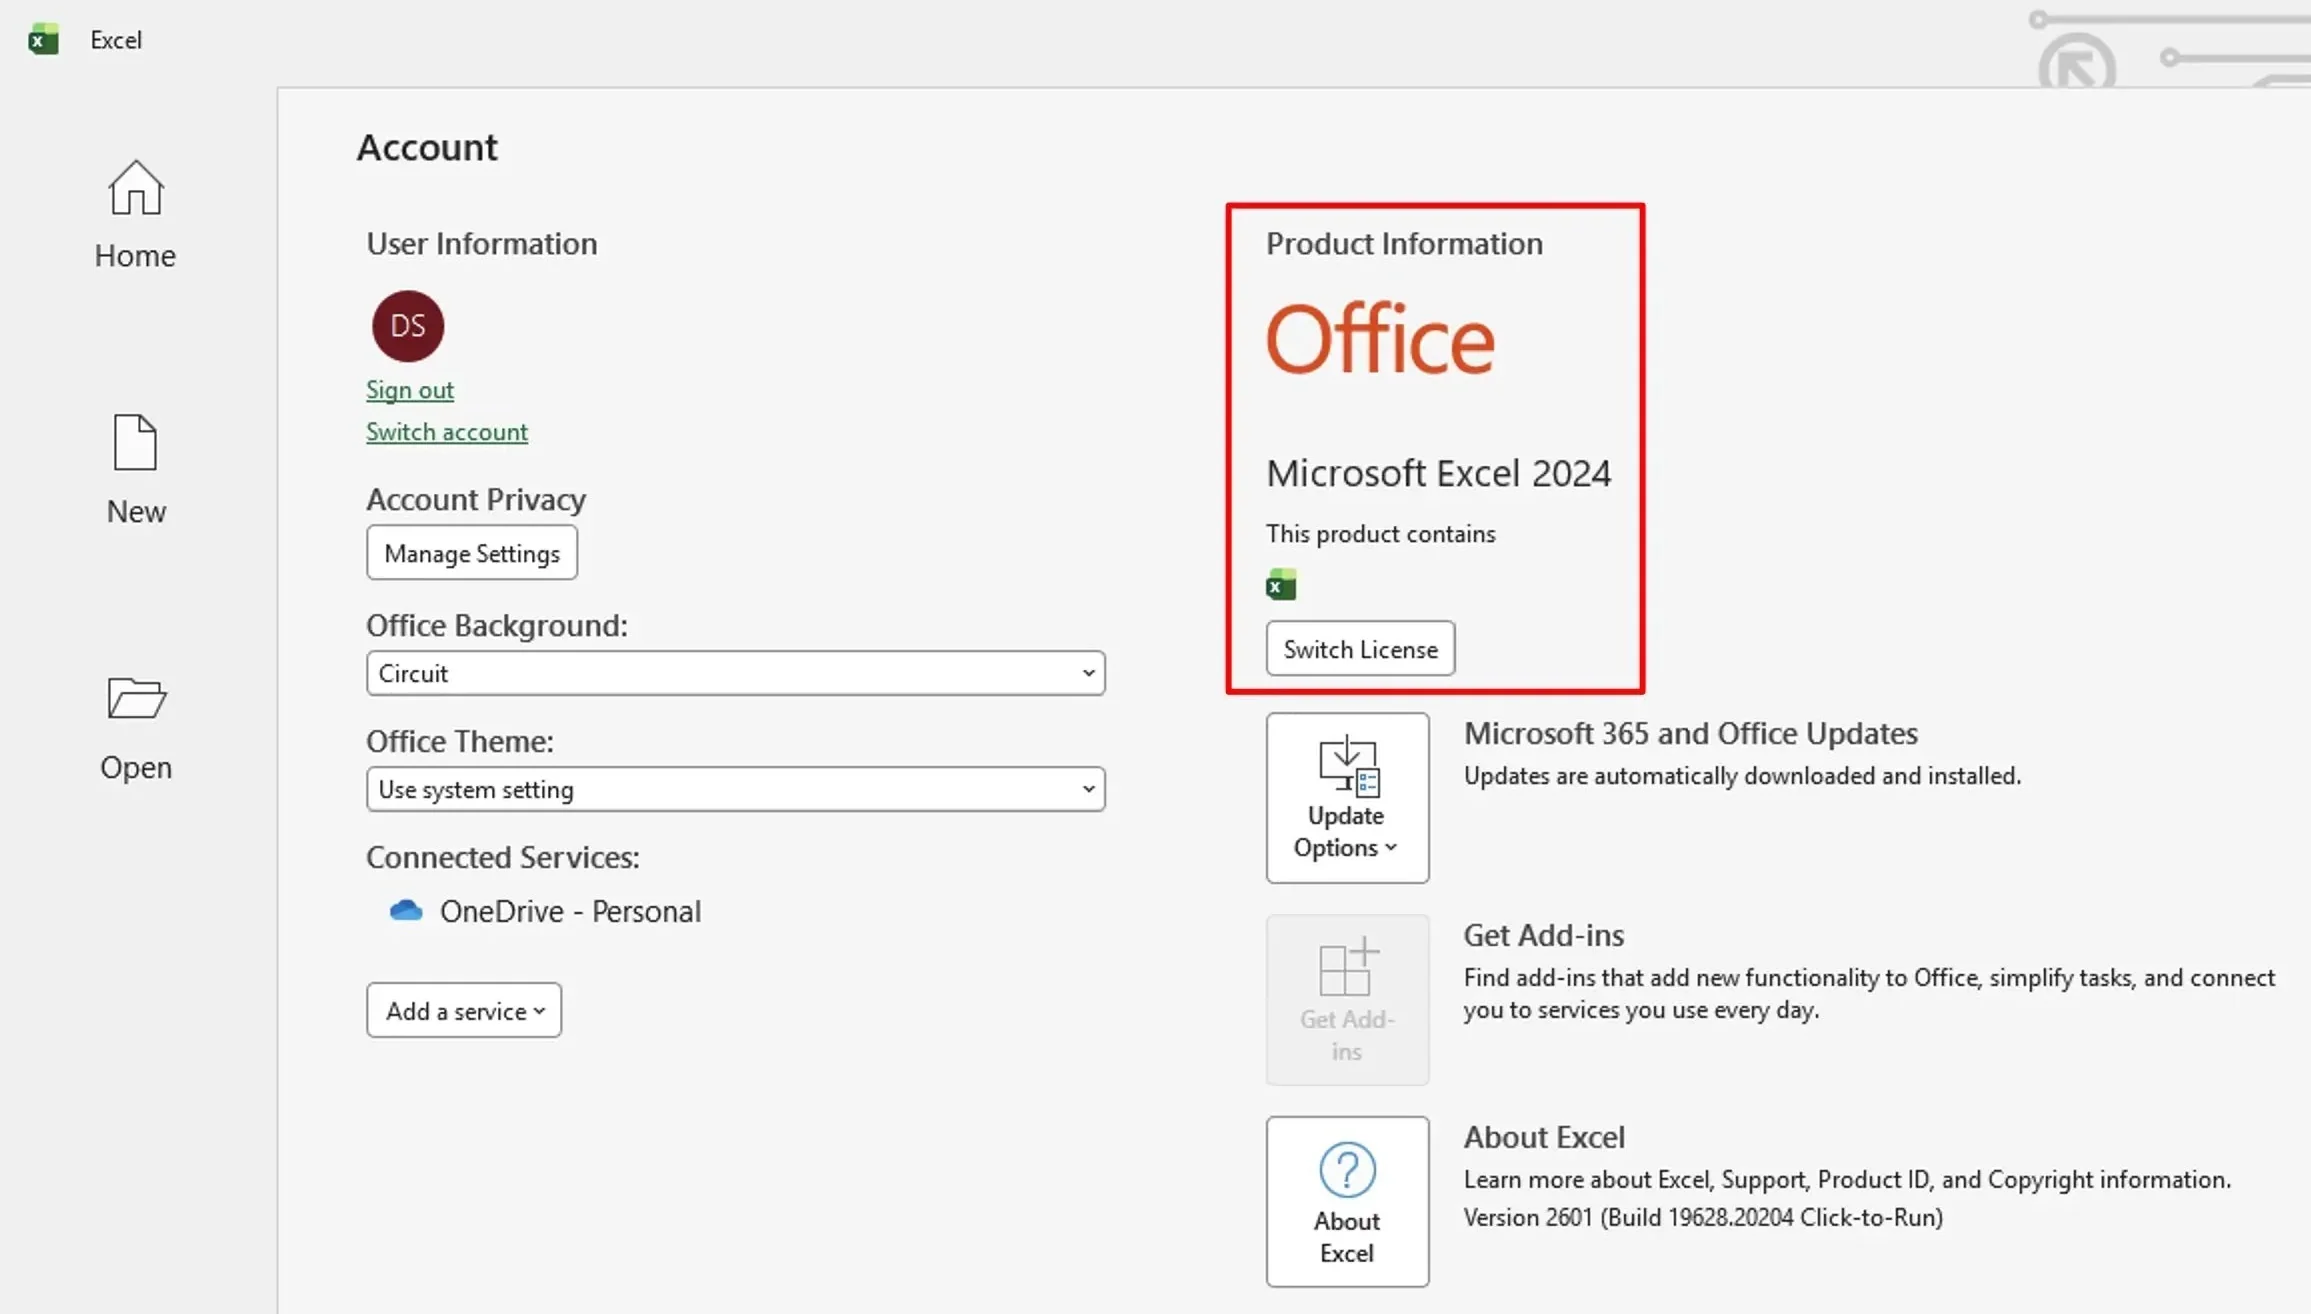Image resolution: width=2311 pixels, height=1314 pixels.
Task: Click the DS user avatar circle
Action: [x=408, y=326]
